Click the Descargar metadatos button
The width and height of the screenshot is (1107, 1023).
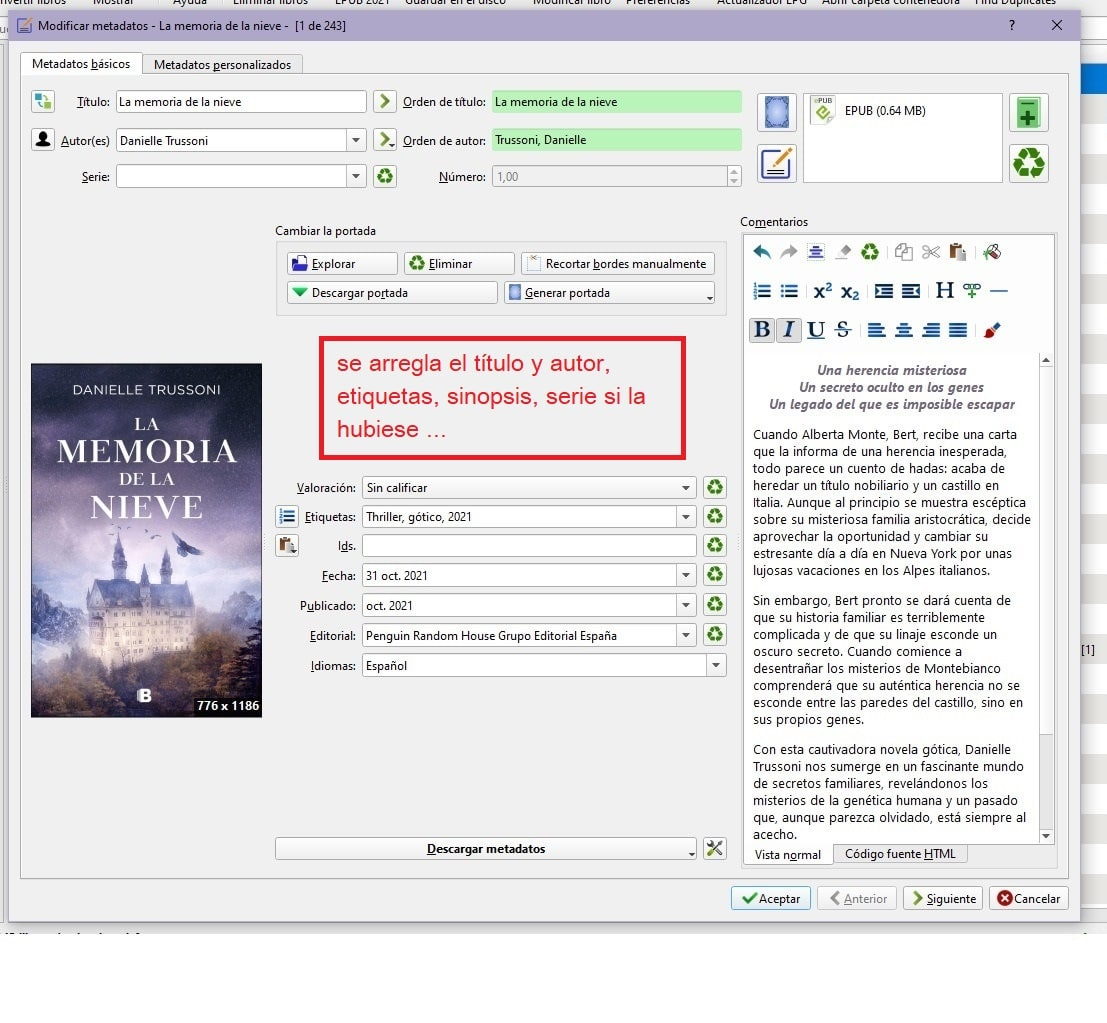[485, 848]
